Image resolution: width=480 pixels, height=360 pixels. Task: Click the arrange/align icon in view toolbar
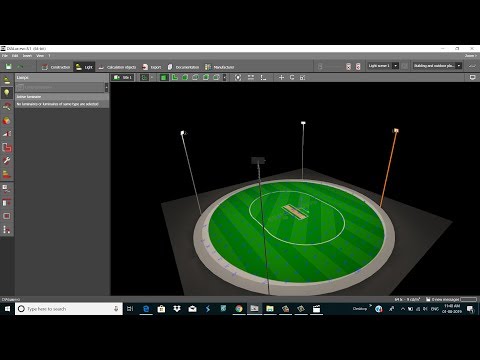pyautogui.click(x=251, y=77)
